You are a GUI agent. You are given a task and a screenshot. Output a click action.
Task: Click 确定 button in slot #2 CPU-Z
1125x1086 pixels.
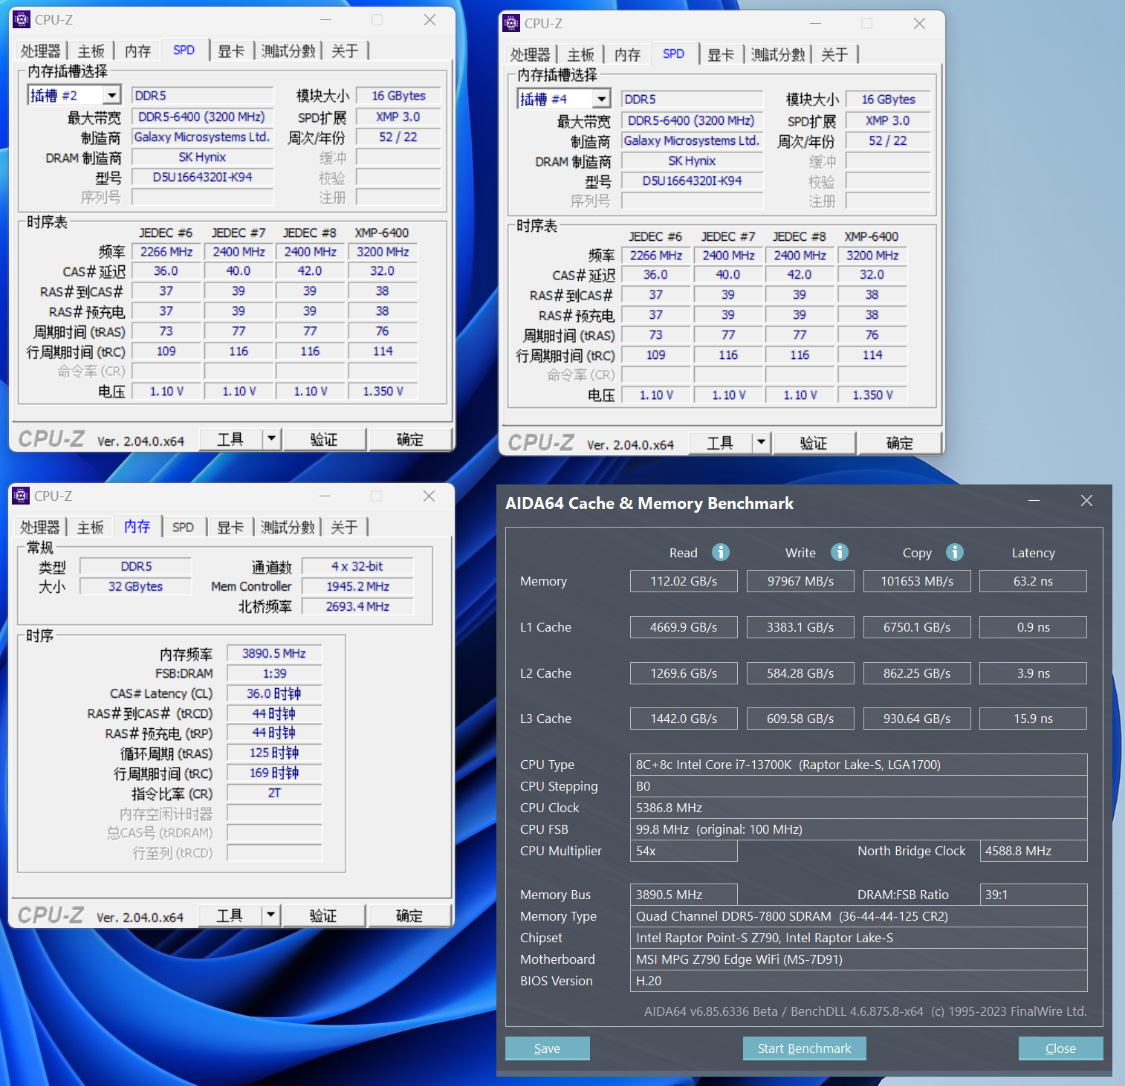410,439
